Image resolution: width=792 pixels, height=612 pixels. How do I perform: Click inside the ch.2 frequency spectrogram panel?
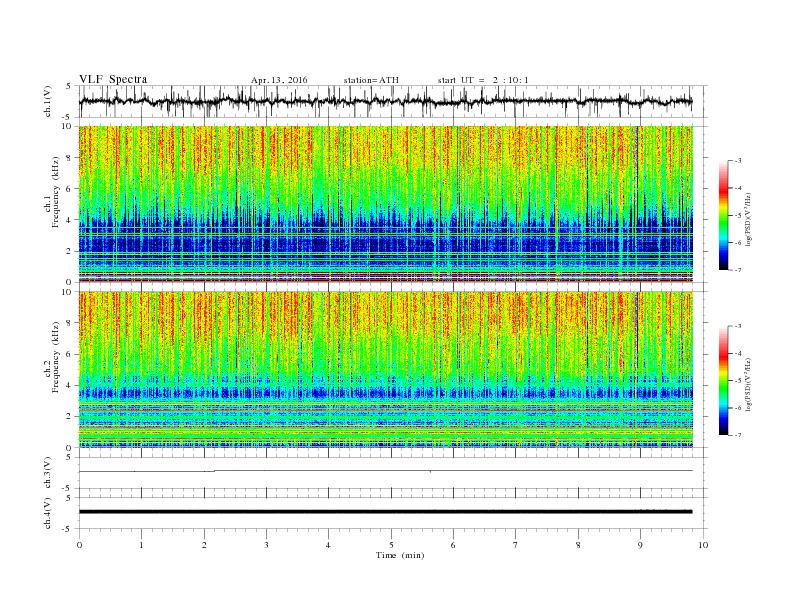coord(385,369)
